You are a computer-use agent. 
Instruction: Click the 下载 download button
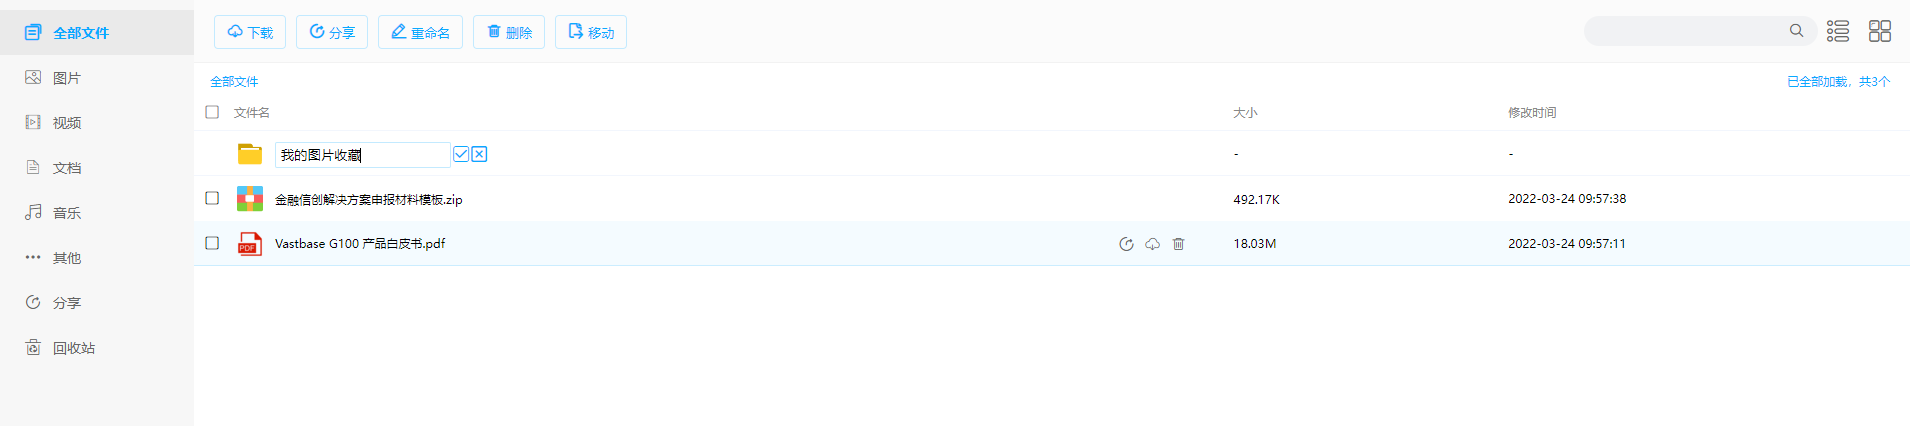click(250, 32)
